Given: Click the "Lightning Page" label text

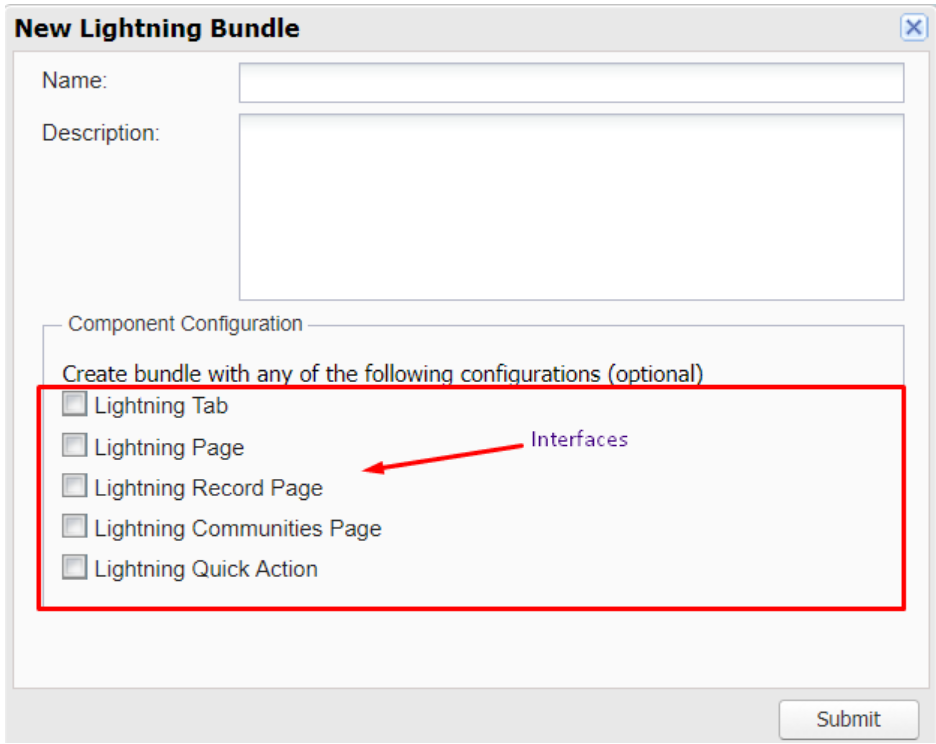Looking at the screenshot, I should tap(170, 447).
